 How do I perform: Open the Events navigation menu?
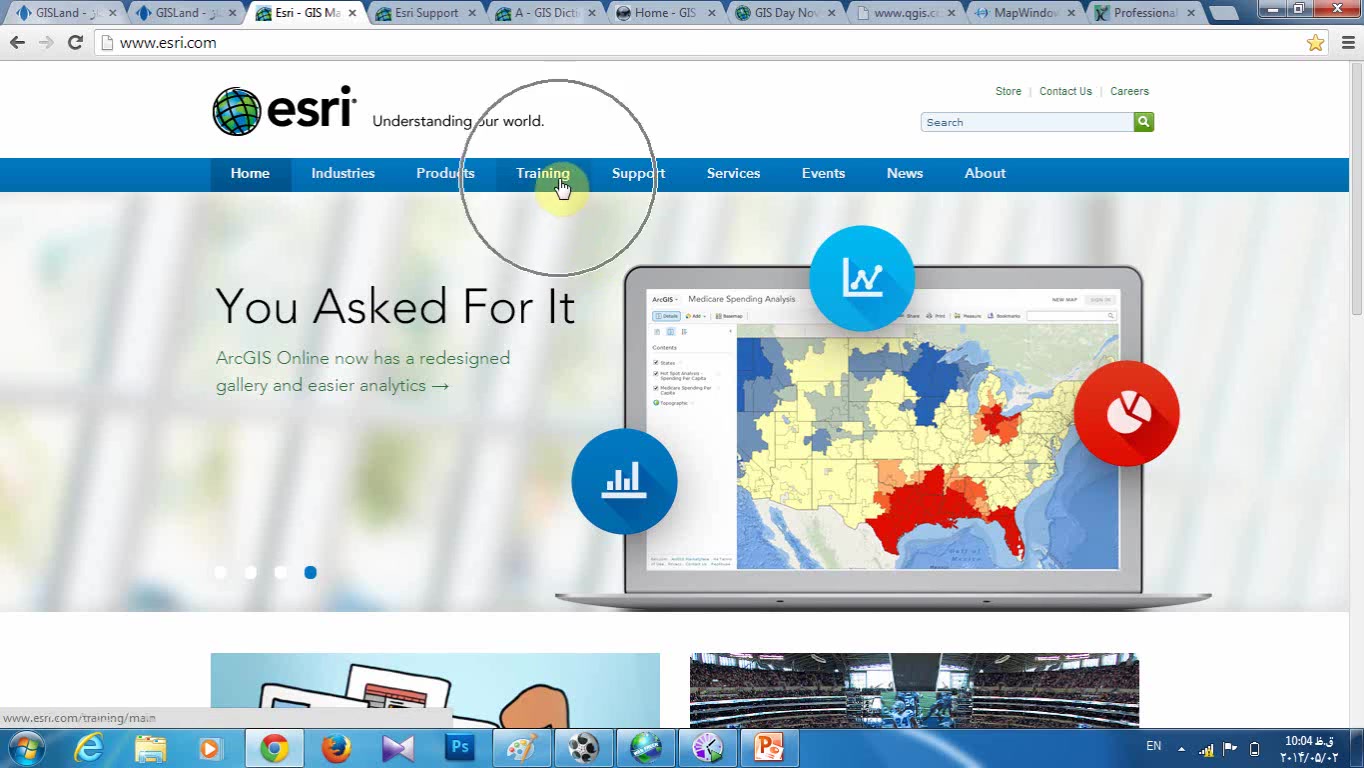pyautogui.click(x=823, y=173)
